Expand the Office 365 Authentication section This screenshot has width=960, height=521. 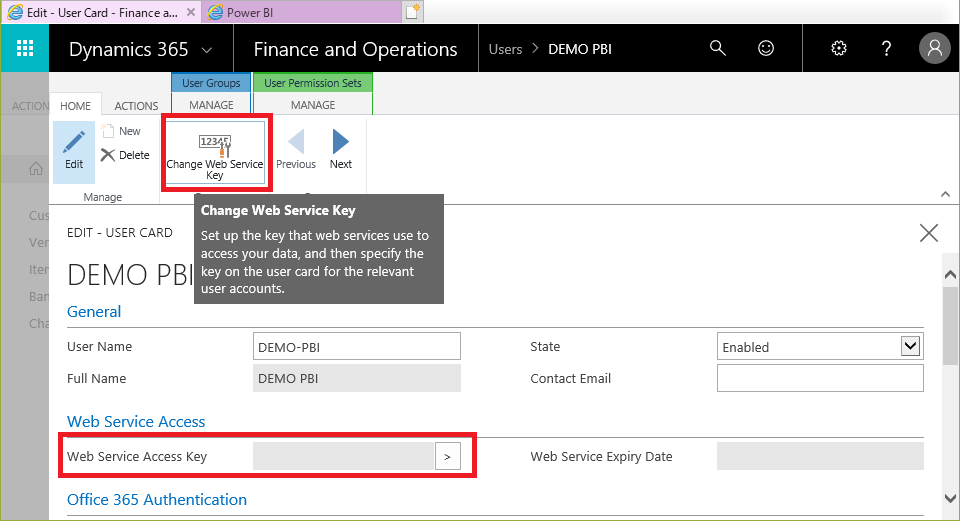157,500
